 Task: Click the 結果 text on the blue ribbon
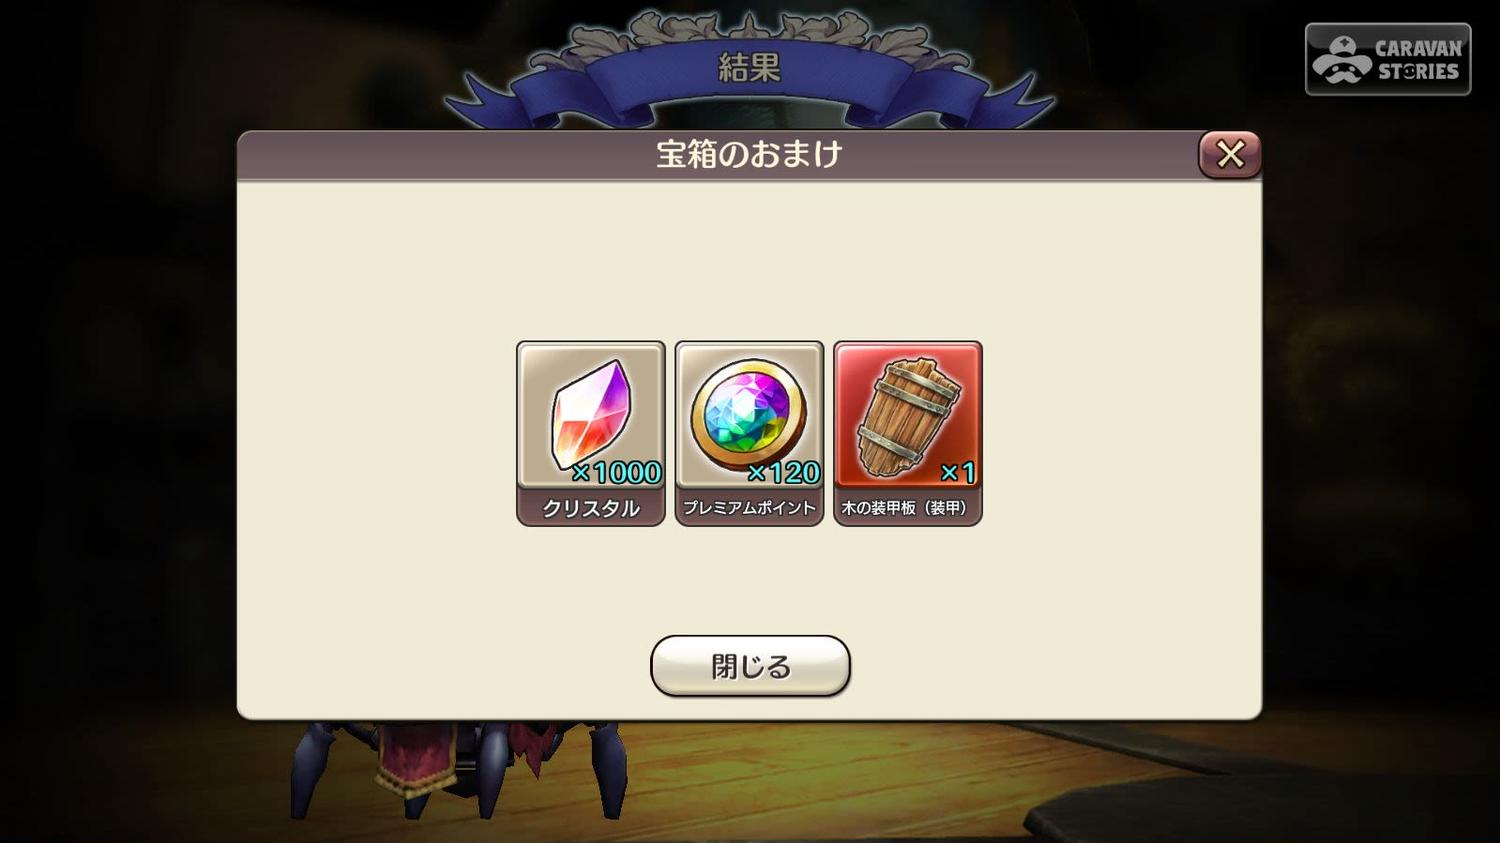(x=749, y=67)
